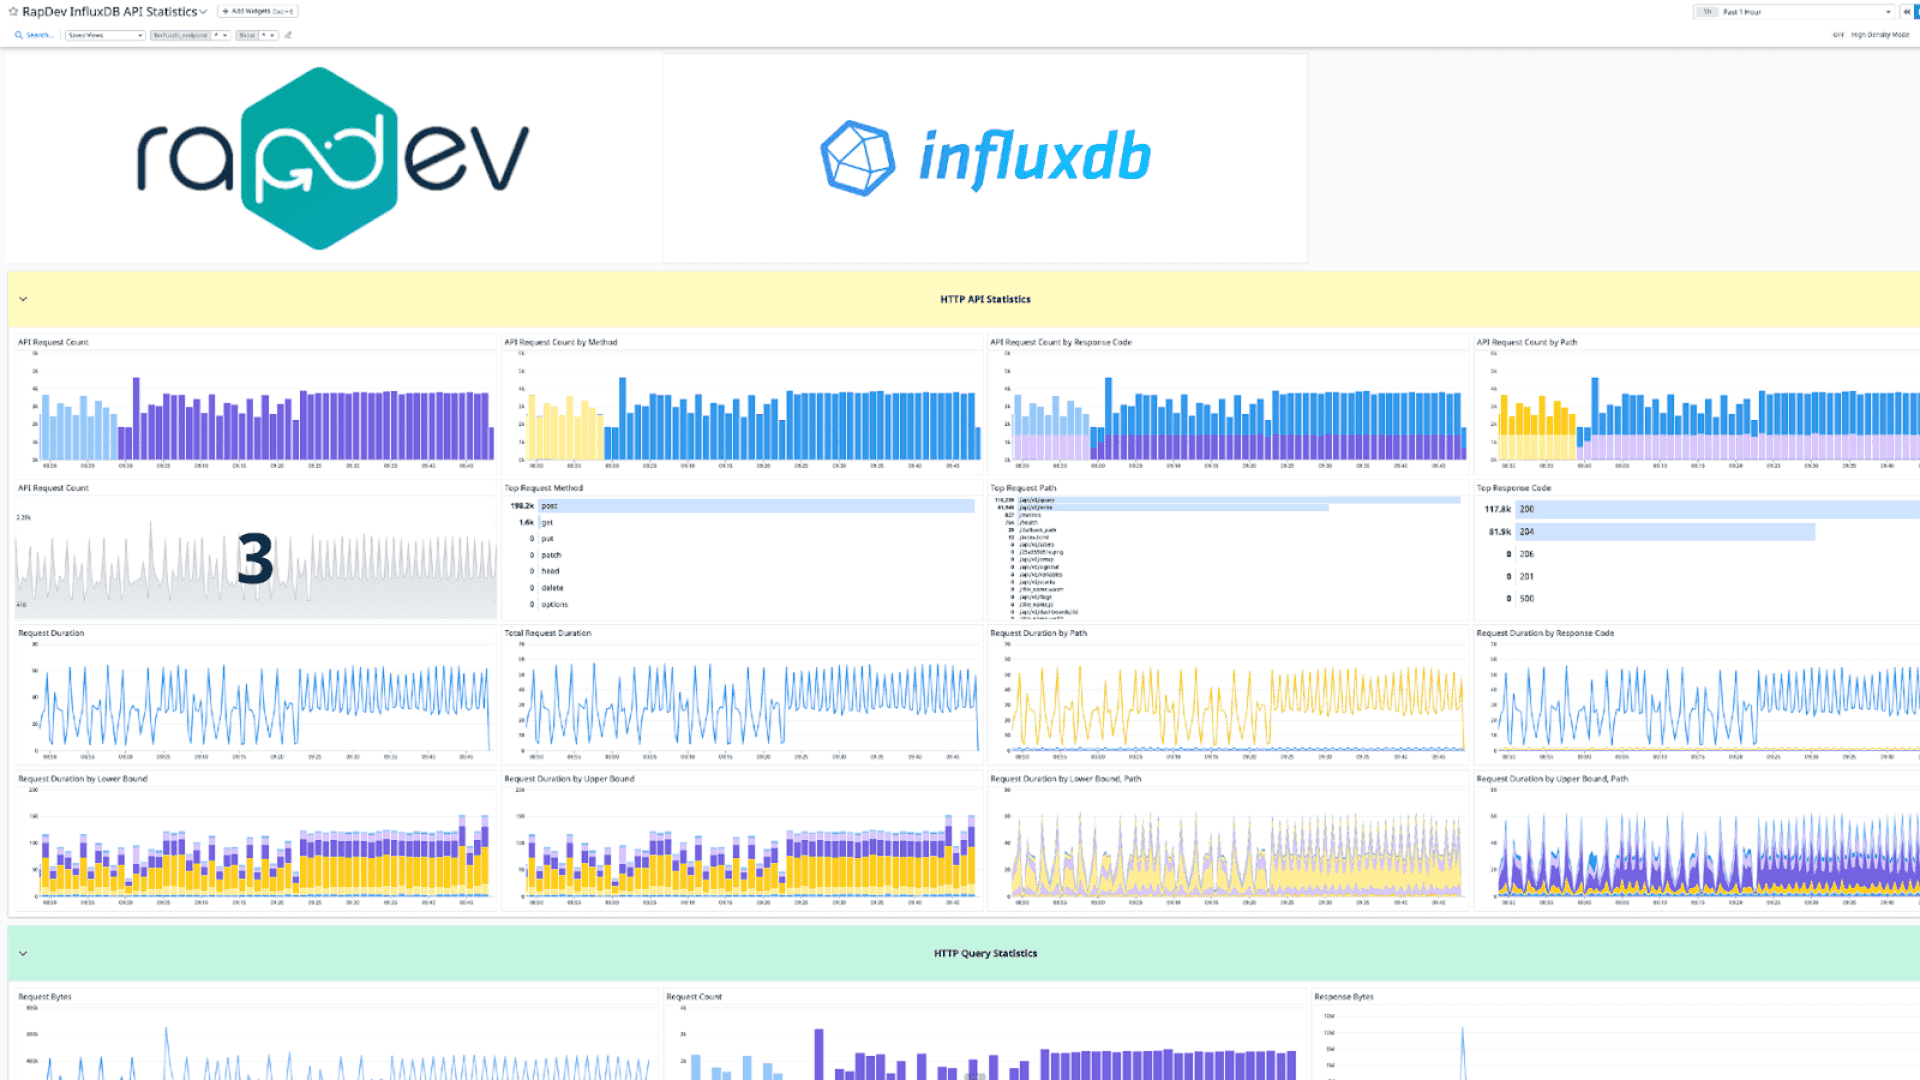Open the influxdb_endpoint variable dropdown
The width and height of the screenshot is (1920, 1080).
(220, 35)
